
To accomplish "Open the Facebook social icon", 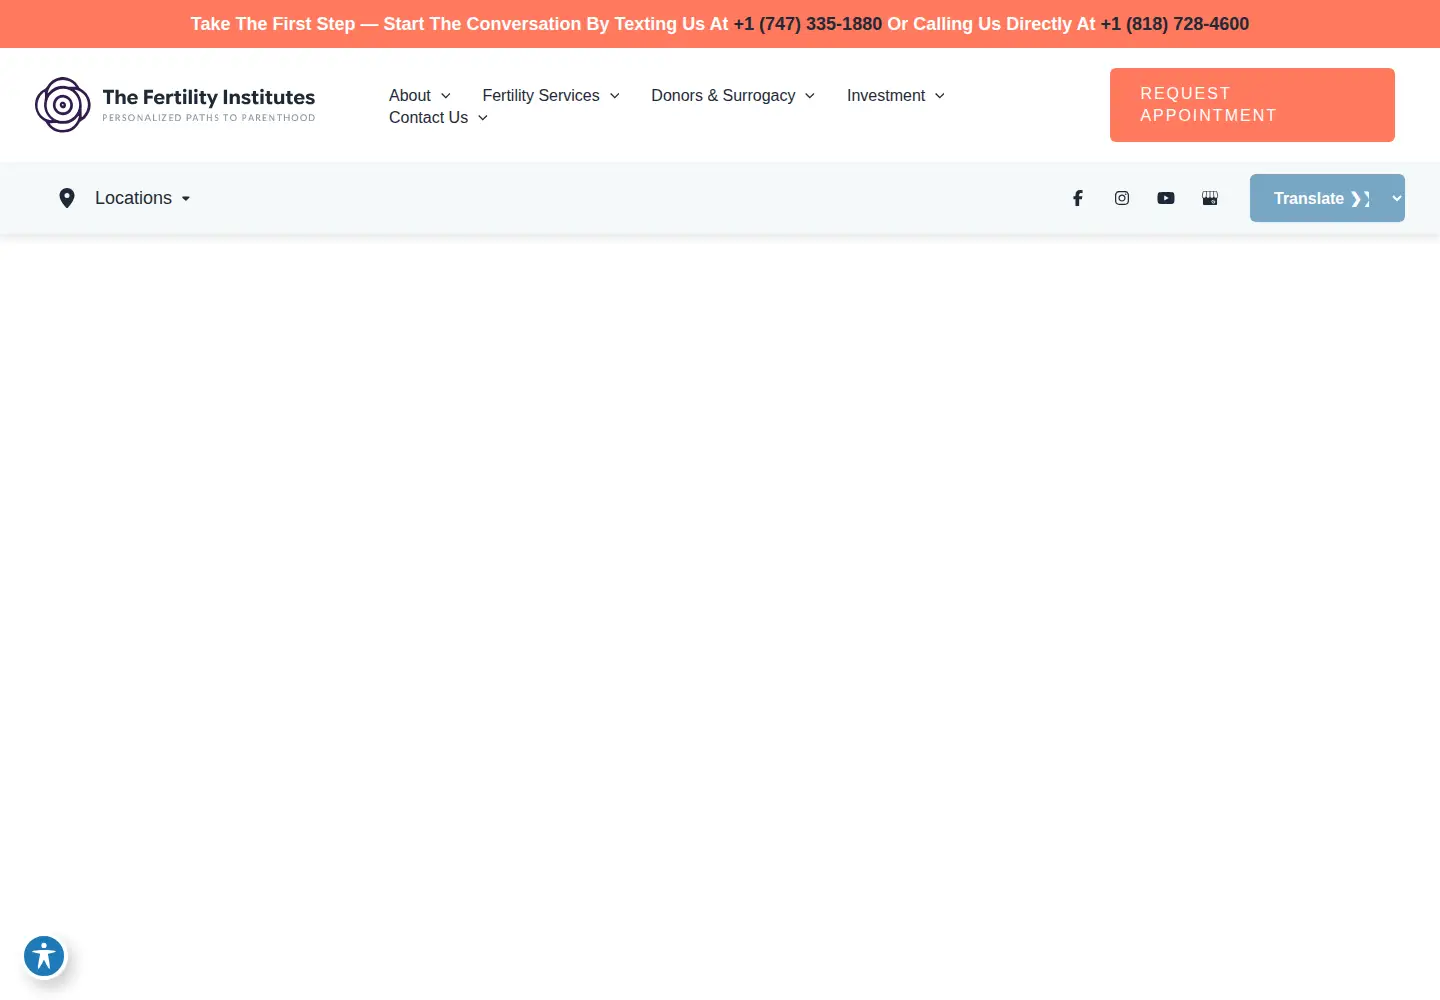I will coord(1078,198).
